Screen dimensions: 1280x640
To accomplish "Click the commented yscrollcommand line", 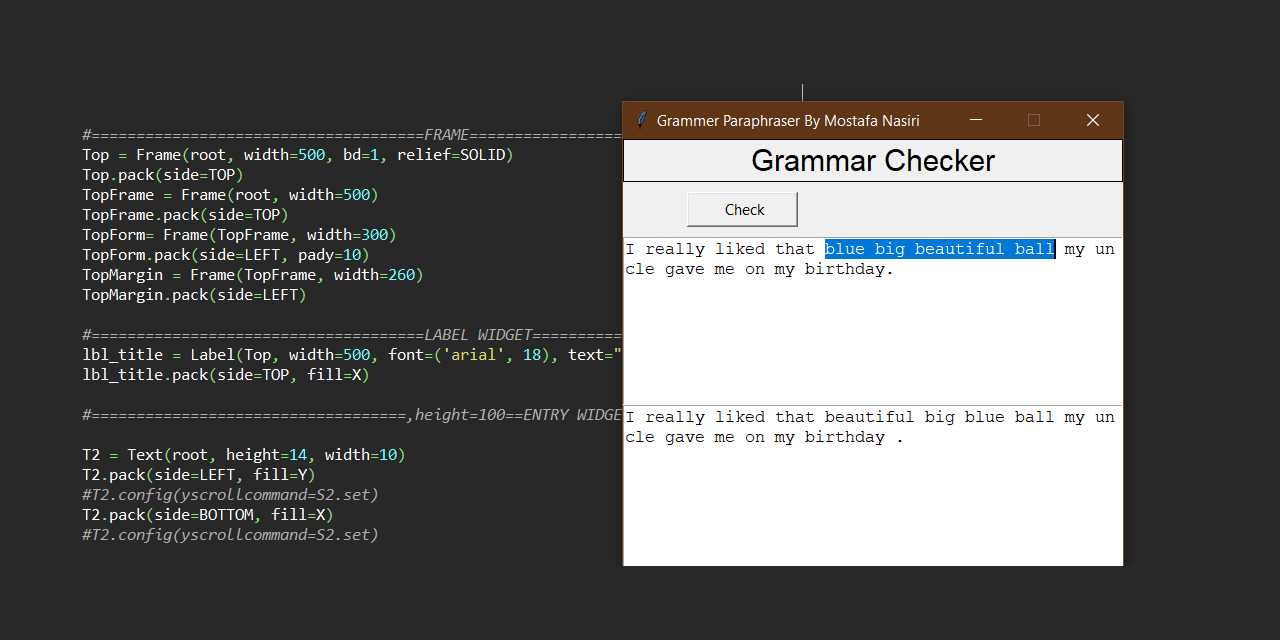I will click(x=230, y=494).
